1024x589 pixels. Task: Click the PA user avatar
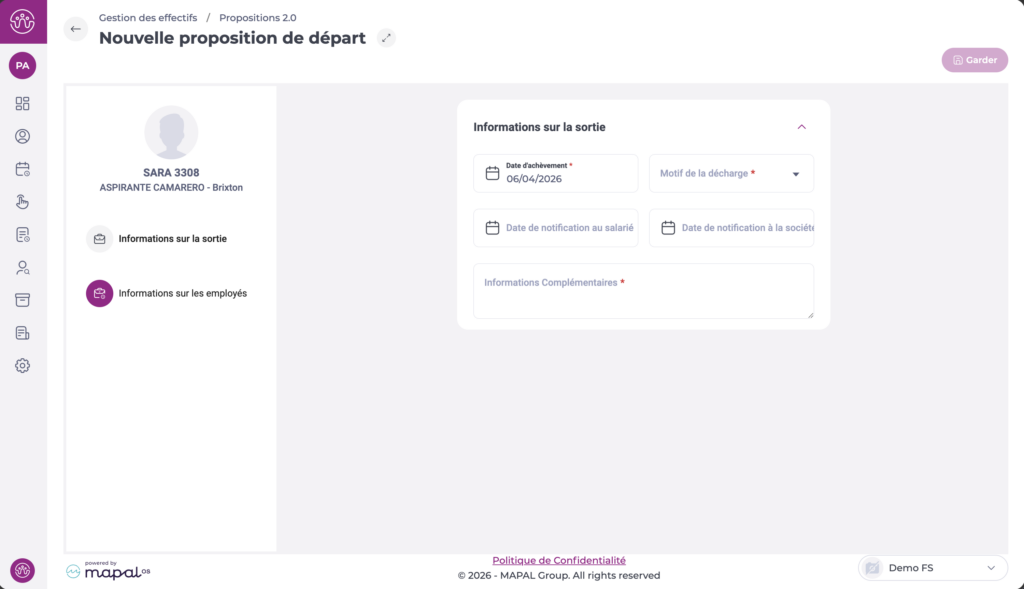(22, 65)
